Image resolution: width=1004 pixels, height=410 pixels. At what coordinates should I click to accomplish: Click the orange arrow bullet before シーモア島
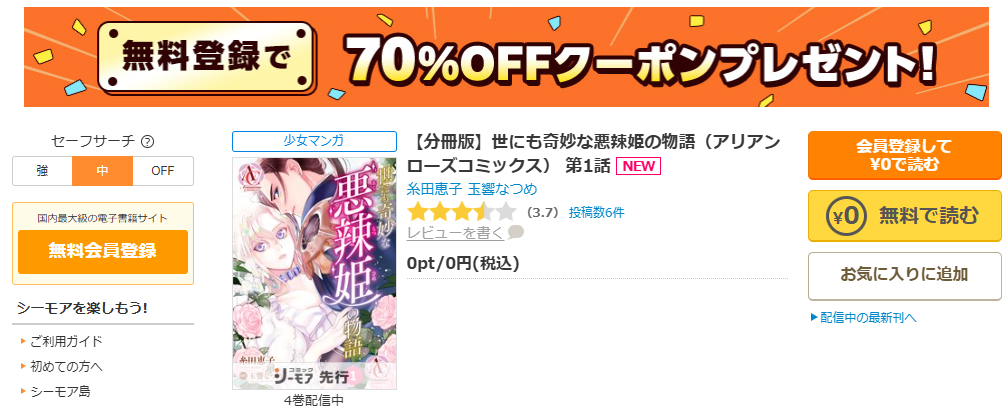pyautogui.click(x=23, y=391)
